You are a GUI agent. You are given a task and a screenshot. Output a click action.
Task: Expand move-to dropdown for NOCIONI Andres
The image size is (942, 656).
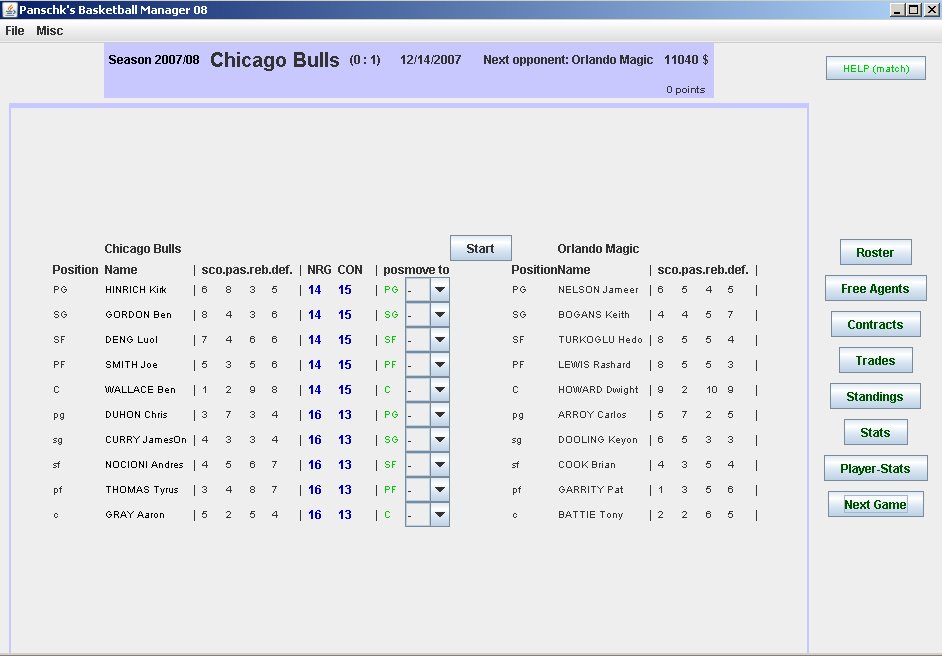[x=440, y=465]
